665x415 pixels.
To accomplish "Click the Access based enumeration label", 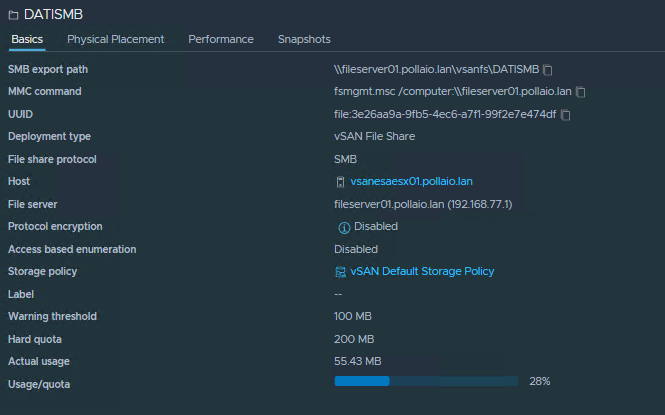I will [72, 249].
